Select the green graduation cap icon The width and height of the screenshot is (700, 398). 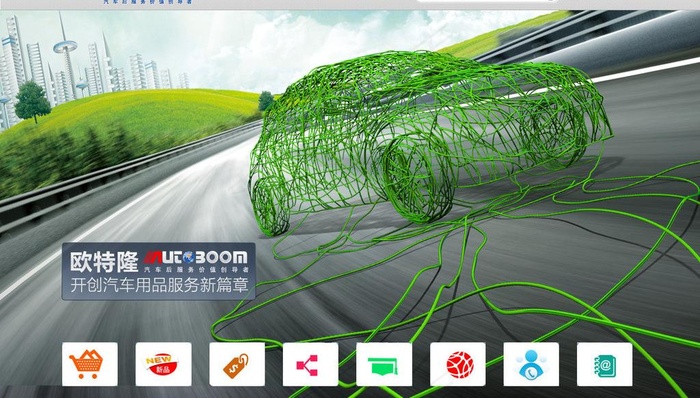[x=384, y=364]
